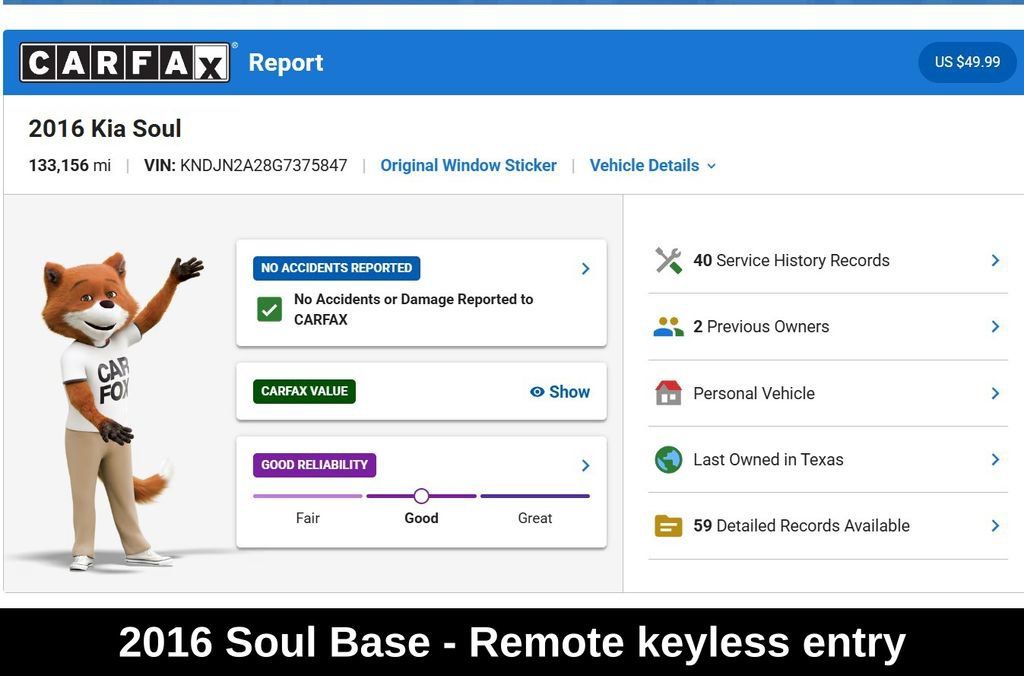The width and height of the screenshot is (1024, 676).
Task: Click the reliability slider handle at Good
Action: point(421,496)
